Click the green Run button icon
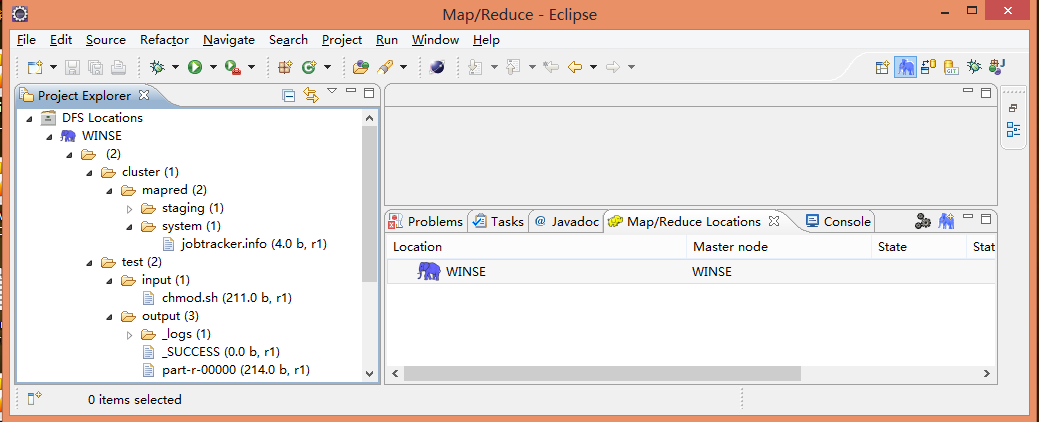 coord(195,67)
